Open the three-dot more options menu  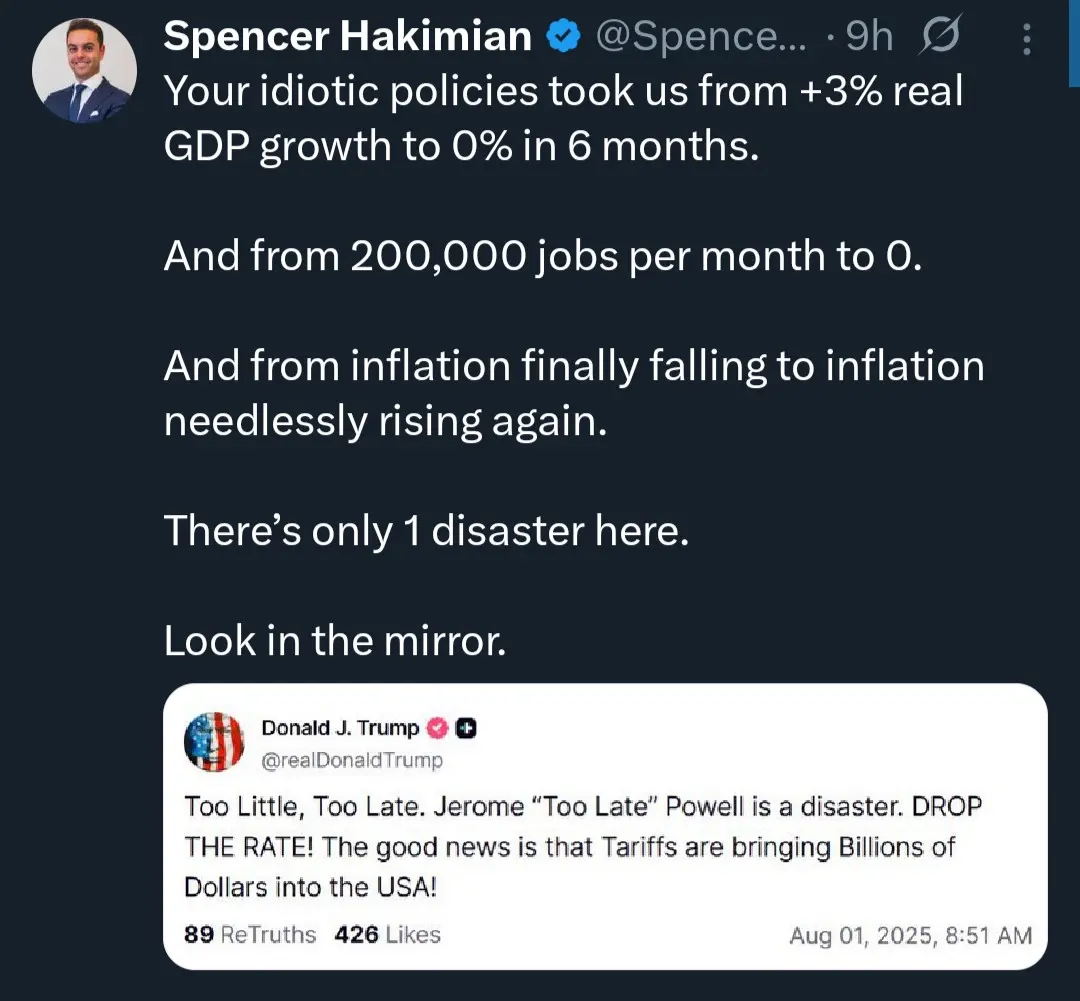(x=1026, y=39)
